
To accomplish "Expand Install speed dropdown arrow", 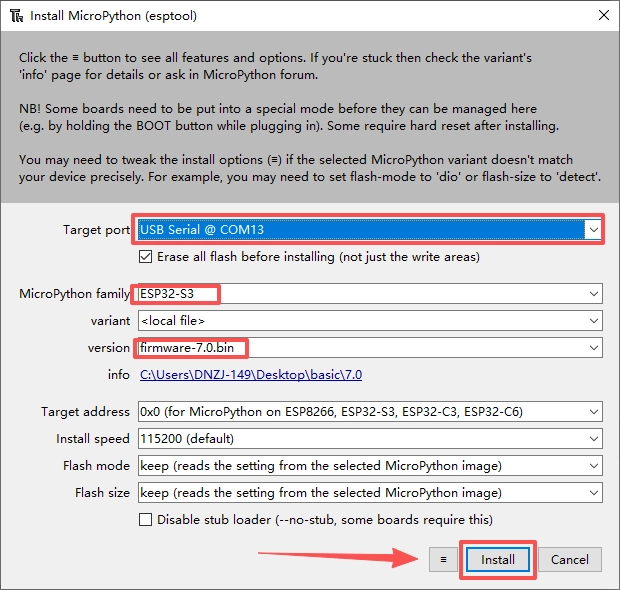I will click(x=594, y=439).
